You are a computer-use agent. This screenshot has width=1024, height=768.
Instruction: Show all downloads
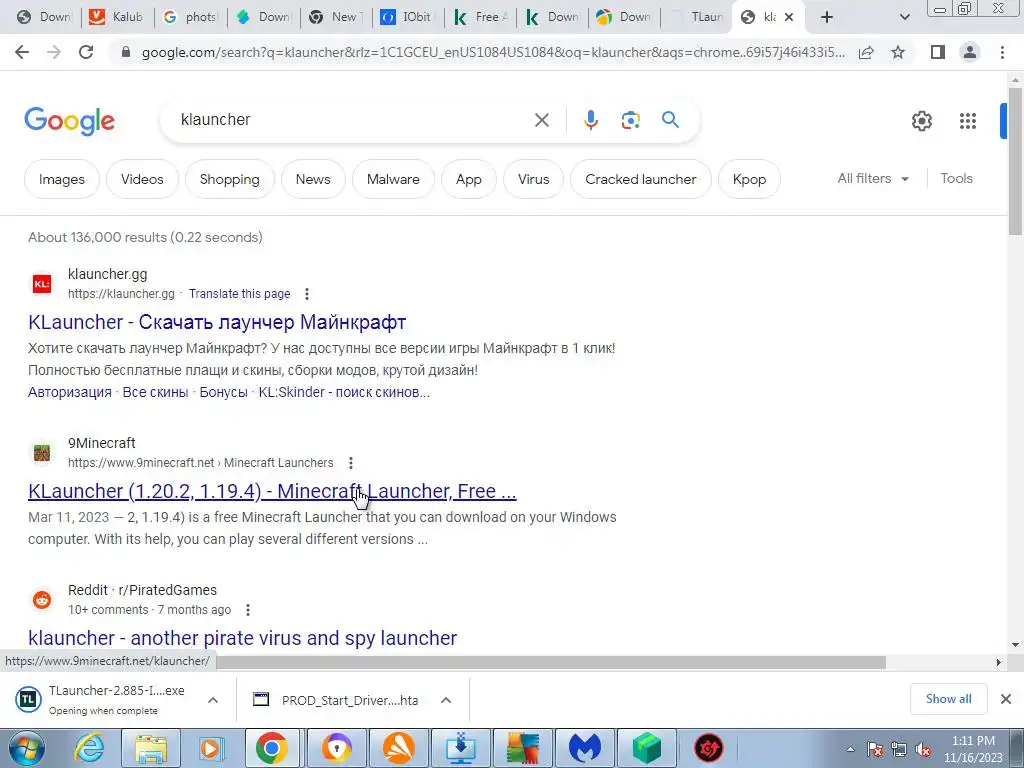coord(948,699)
